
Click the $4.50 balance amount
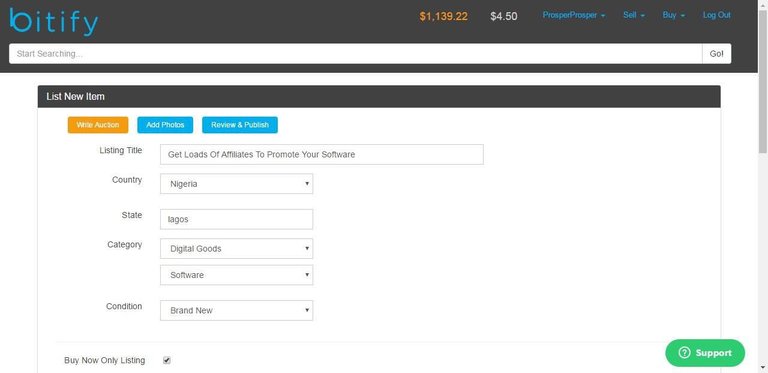pos(504,16)
